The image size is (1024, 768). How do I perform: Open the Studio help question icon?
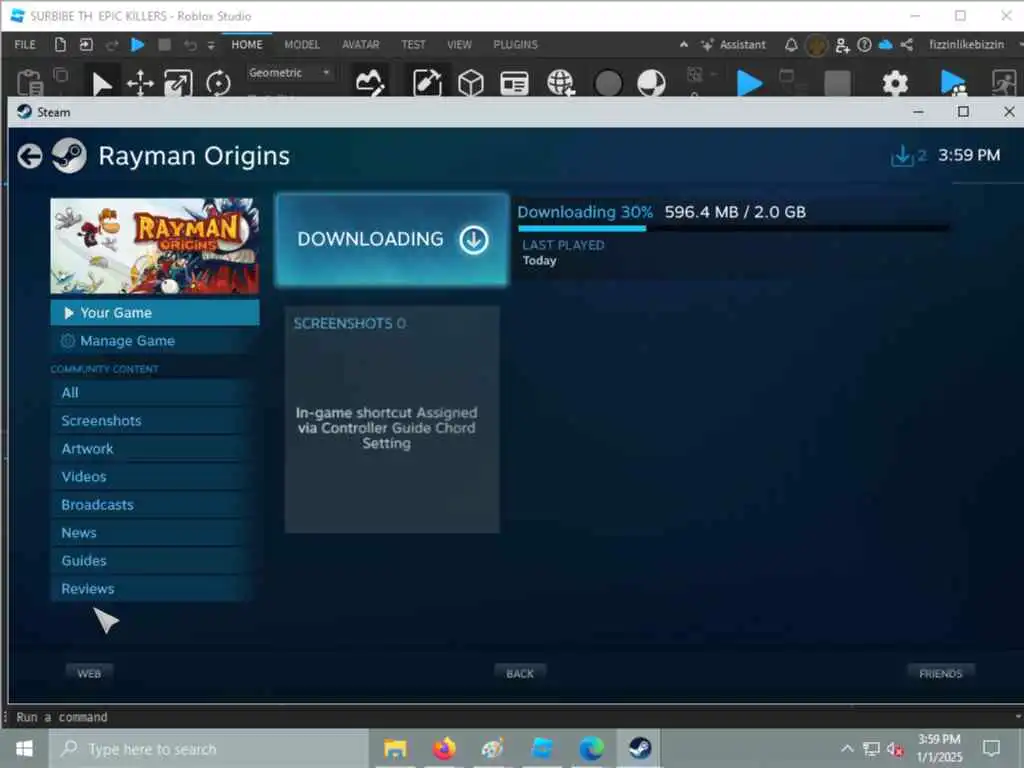click(864, 44)
